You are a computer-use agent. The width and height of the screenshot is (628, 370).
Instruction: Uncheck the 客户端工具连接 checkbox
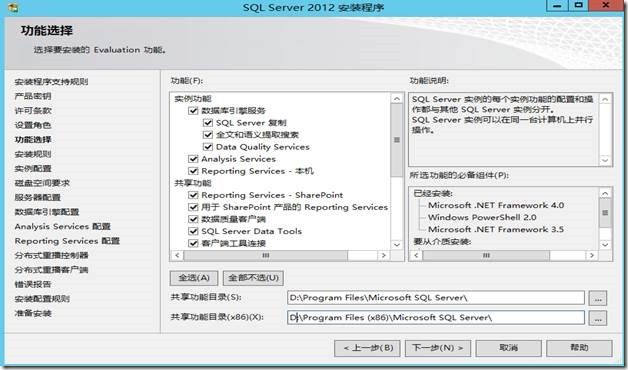tap(193, 243)
